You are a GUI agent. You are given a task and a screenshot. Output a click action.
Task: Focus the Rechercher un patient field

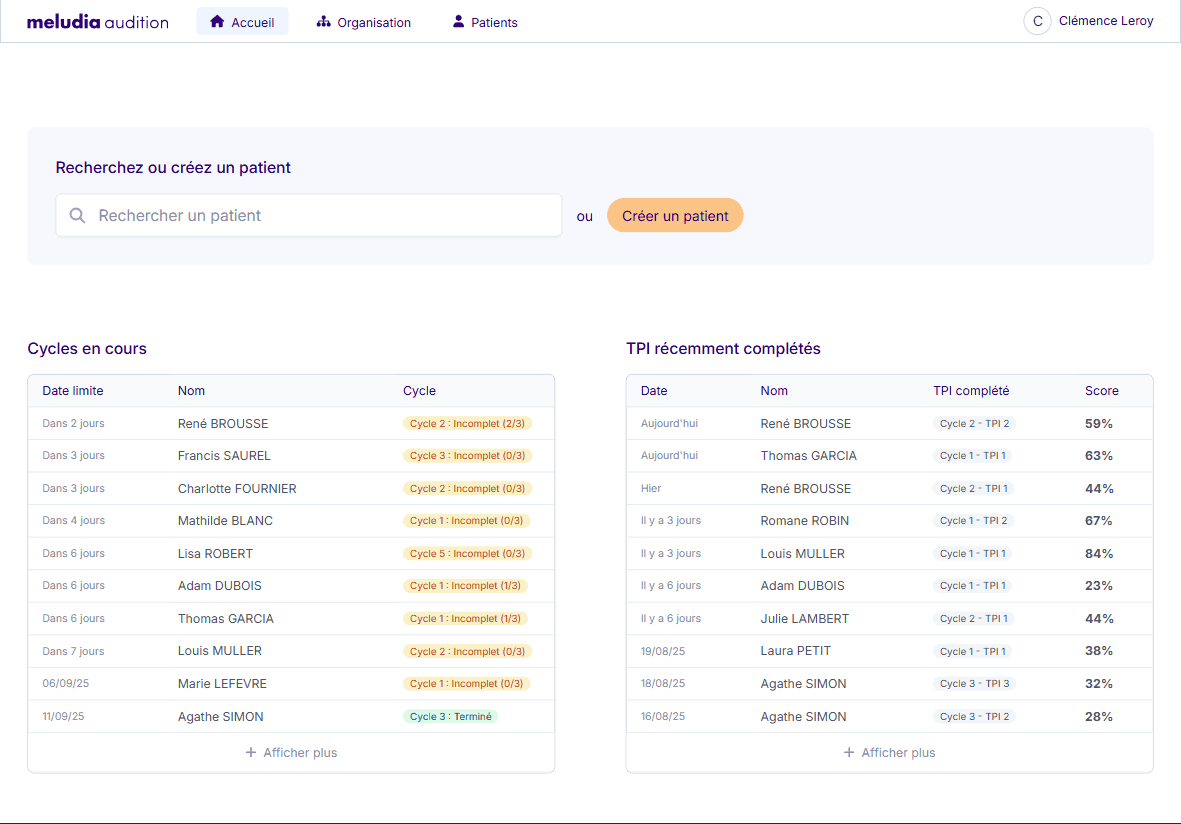click(320, 216)
